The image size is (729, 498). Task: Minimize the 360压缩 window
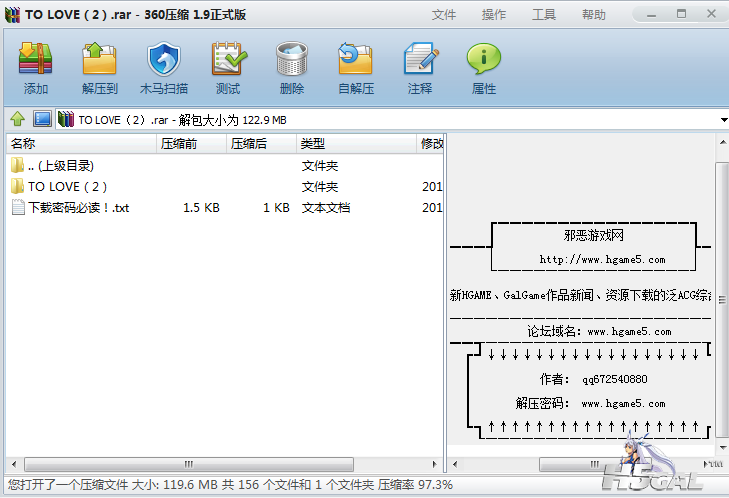click(x=651, y=14)
